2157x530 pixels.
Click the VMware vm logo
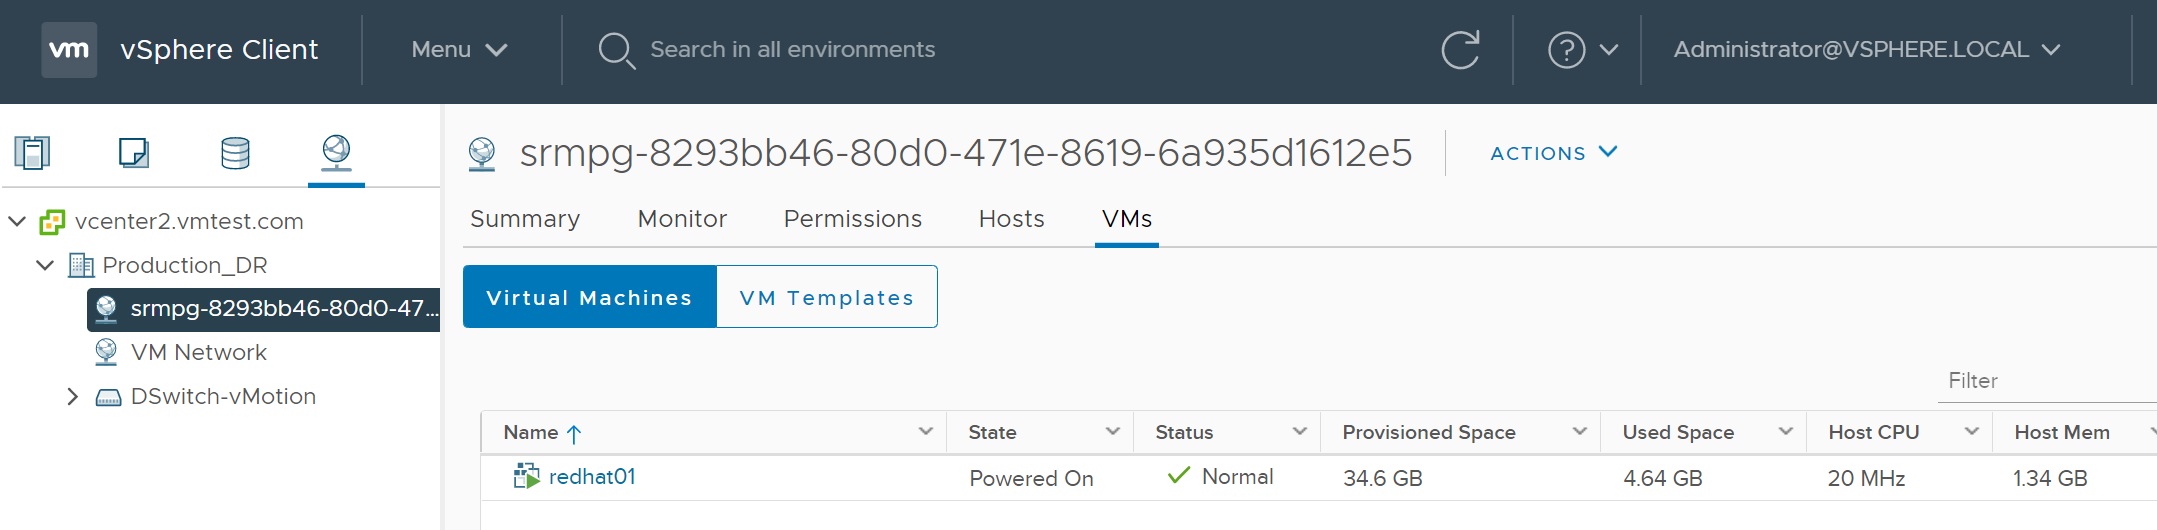coord(69,50)
